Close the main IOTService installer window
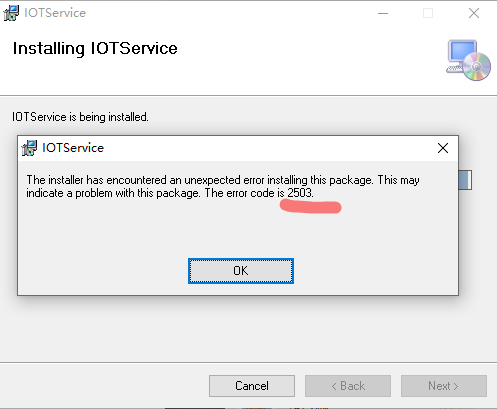497x409 pixels. click(x=474, y=13)
